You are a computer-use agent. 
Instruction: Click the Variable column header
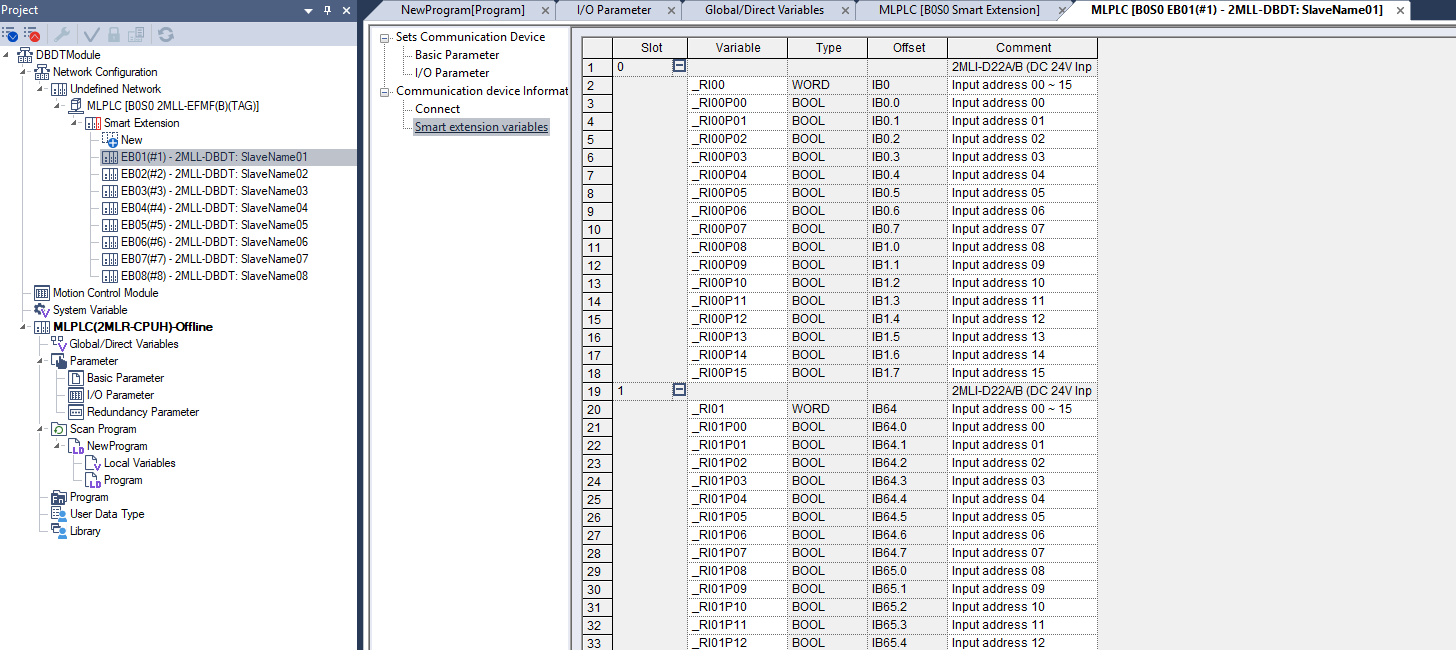(738, 48)
